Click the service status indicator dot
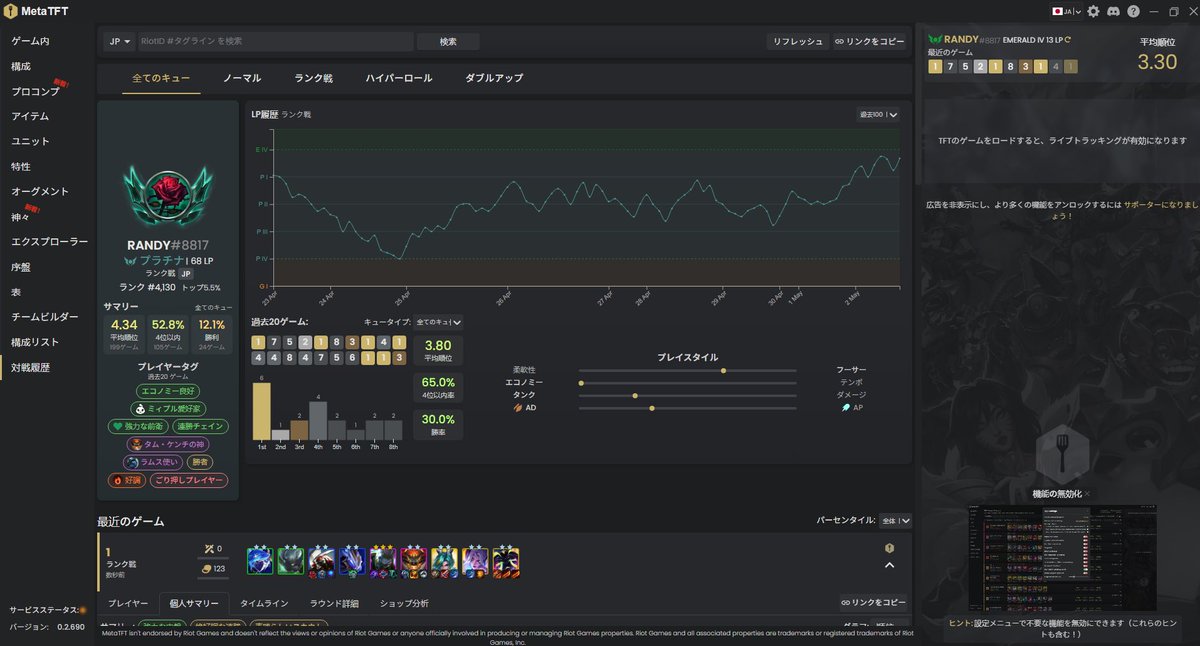1200x646 pixels. (x=83, y=609)
